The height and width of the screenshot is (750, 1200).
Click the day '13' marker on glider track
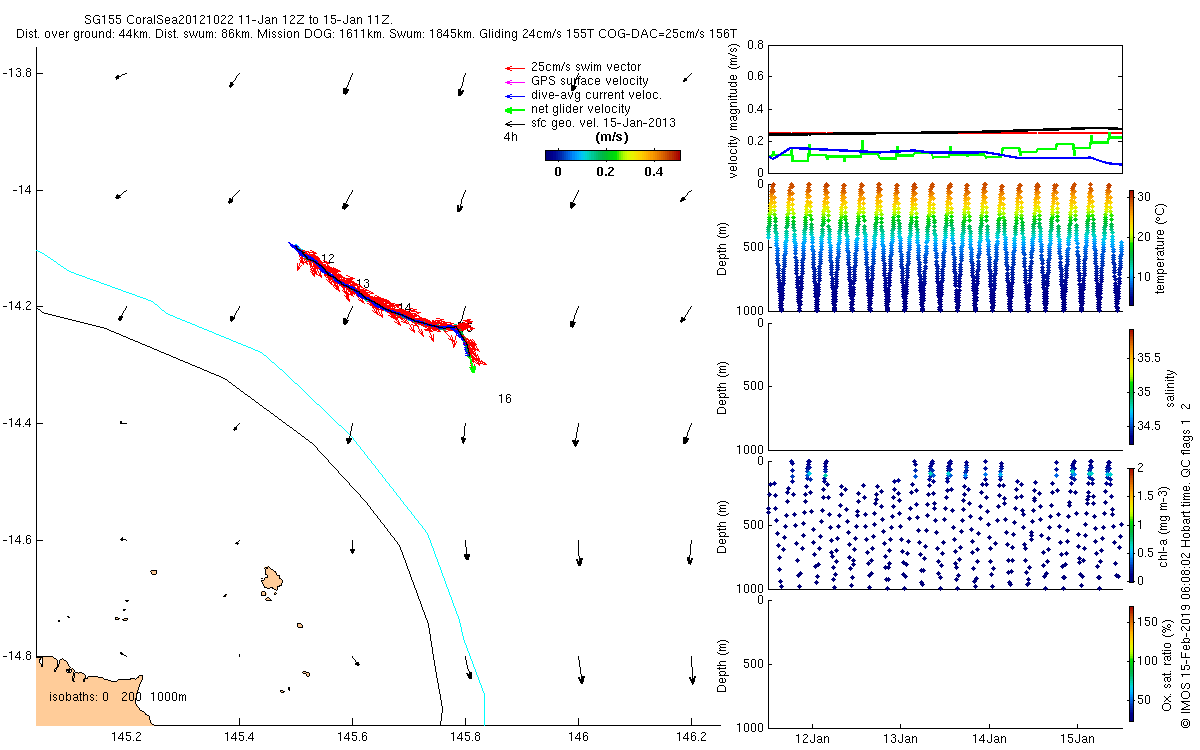point(364,284)
